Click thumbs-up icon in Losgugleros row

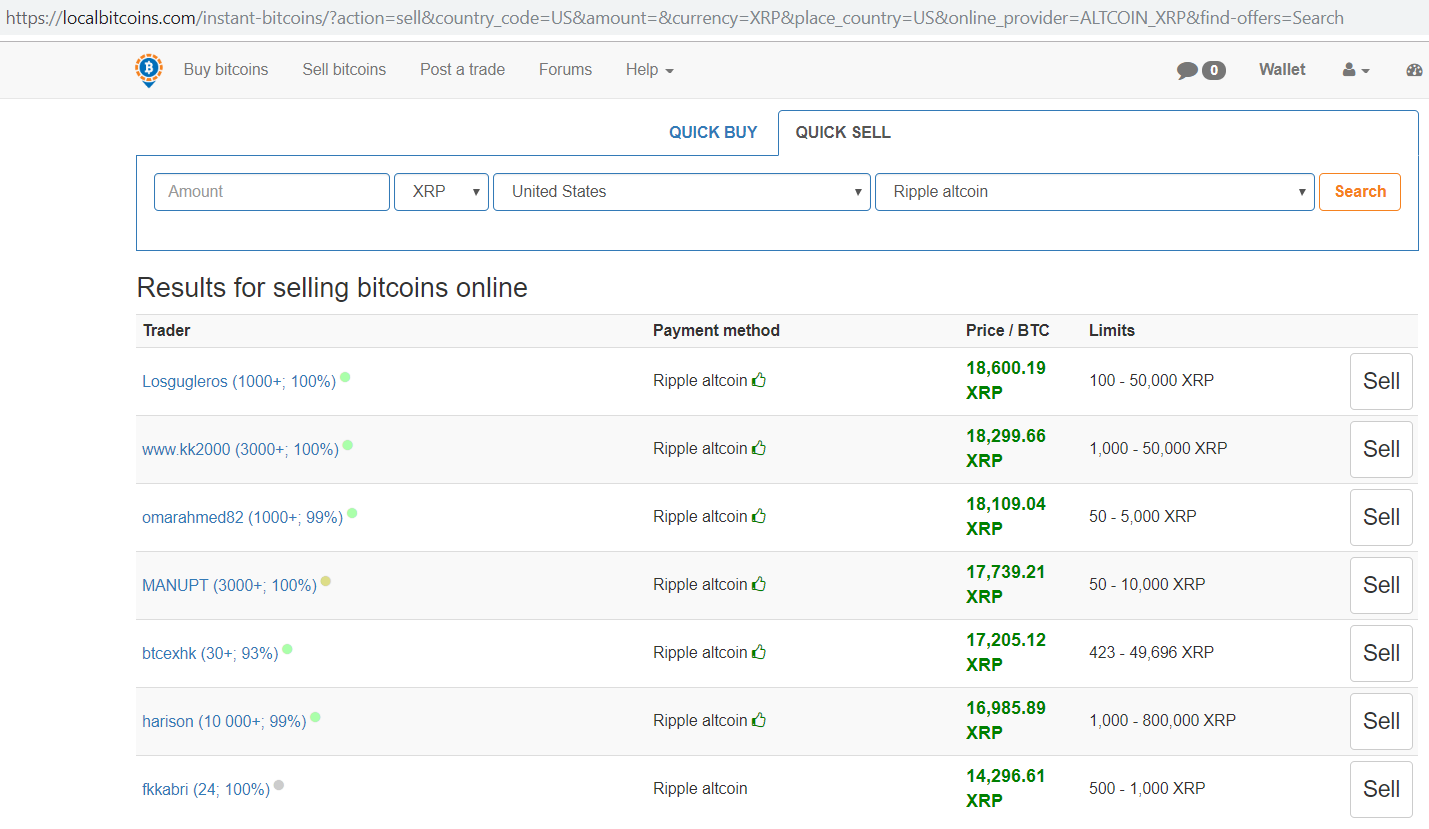pos(759,380)
